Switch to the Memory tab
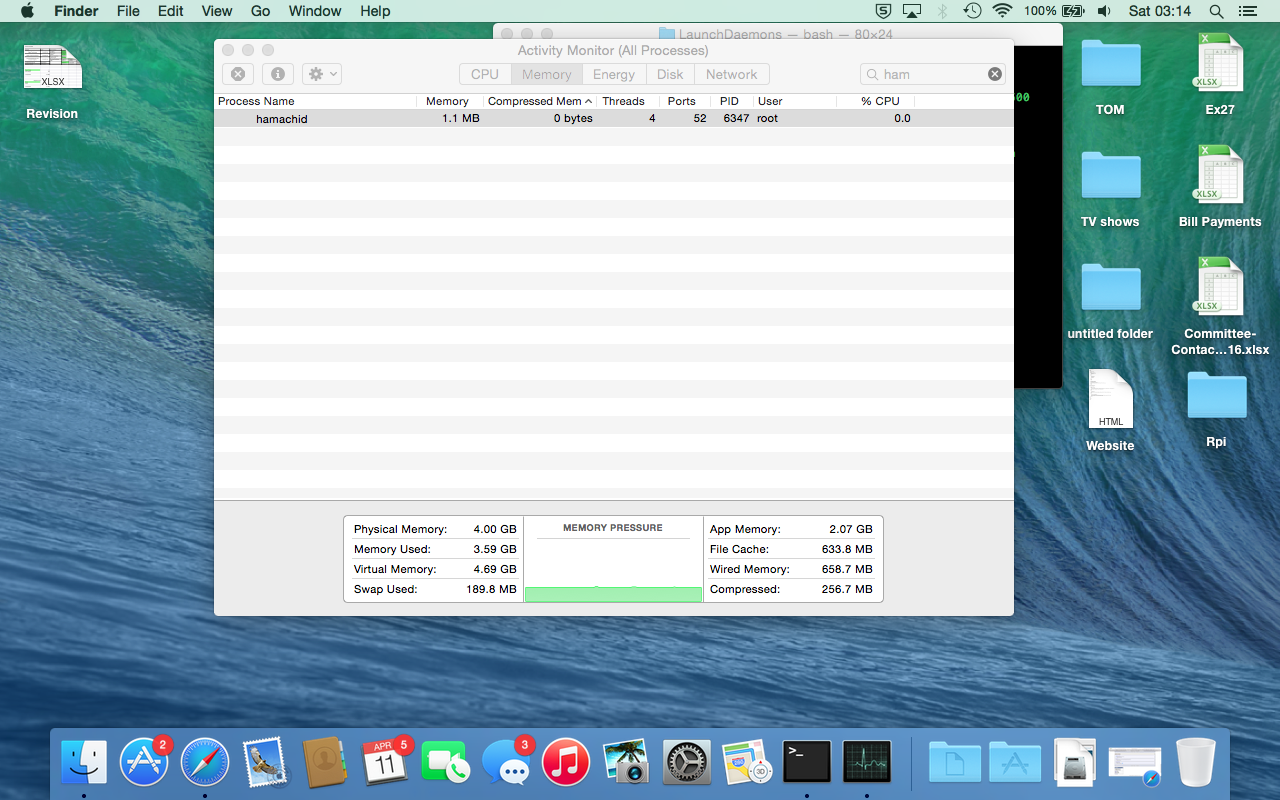The image size is (1280, 800). (547, 74)
